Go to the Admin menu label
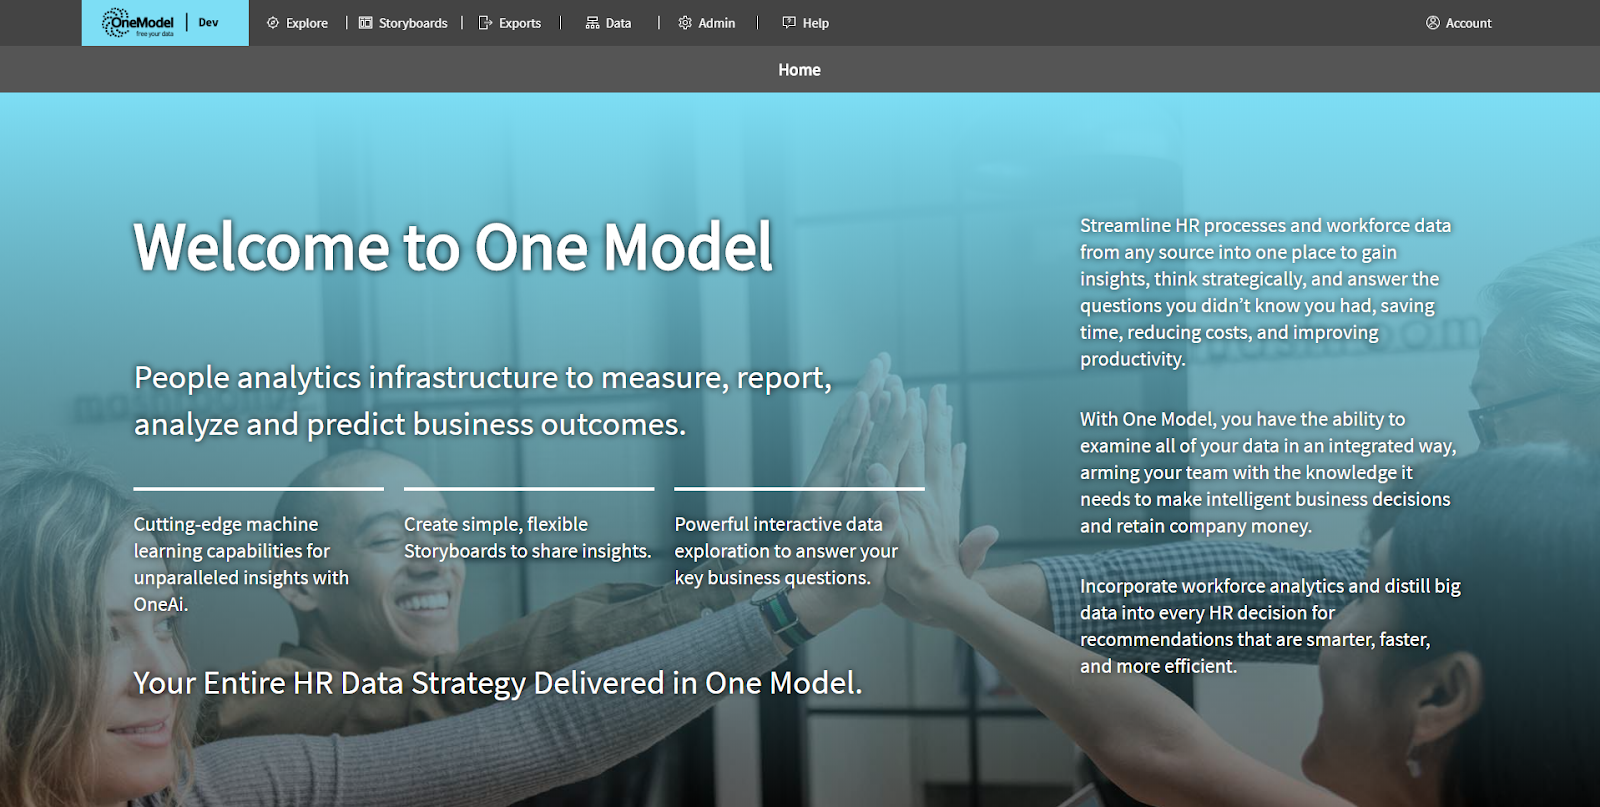 717,23
